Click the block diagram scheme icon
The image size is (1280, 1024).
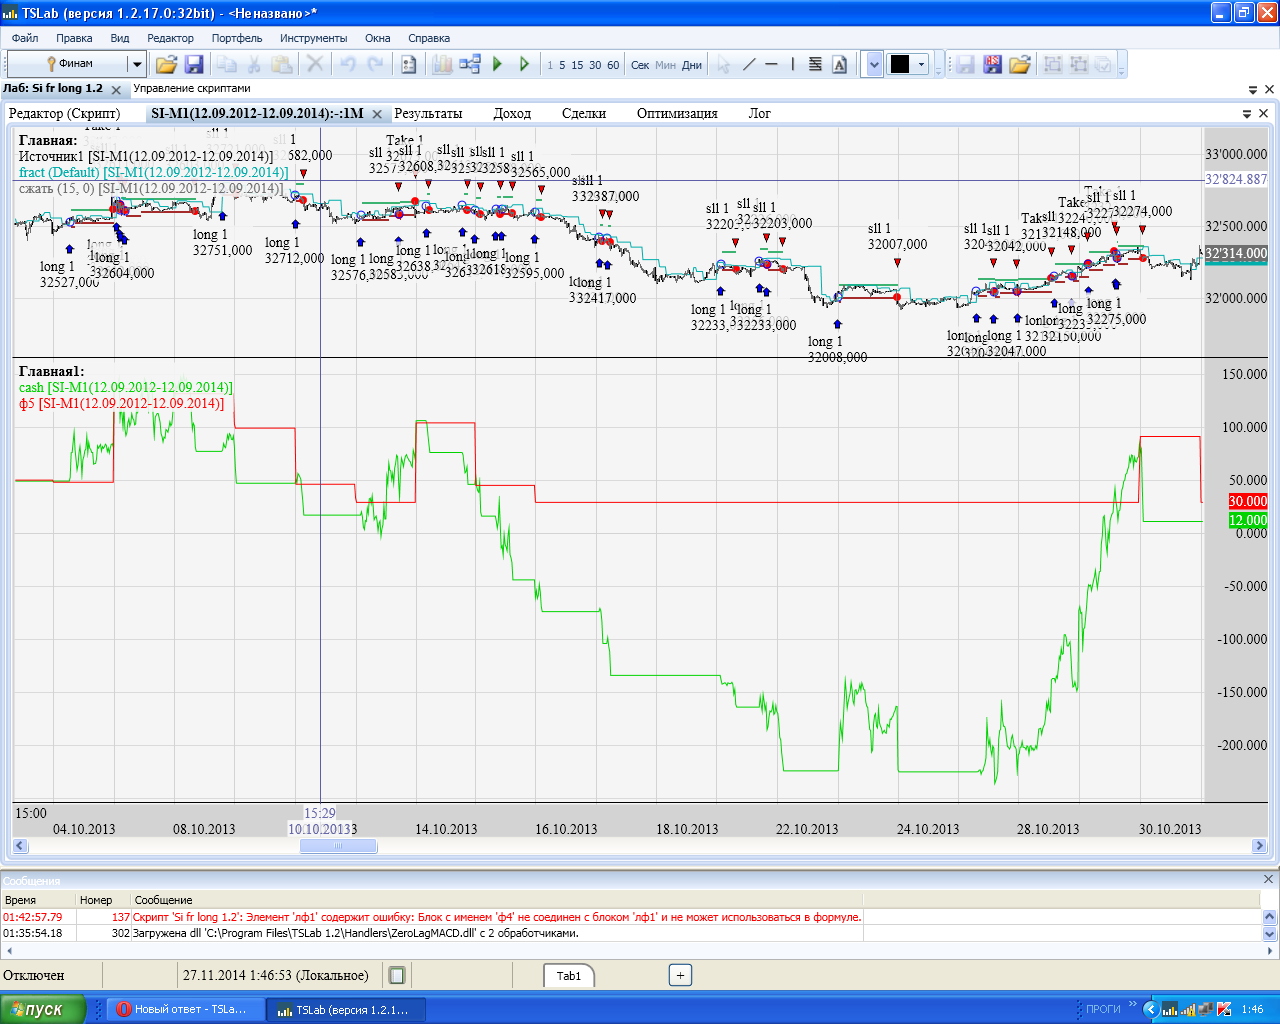(x=470, y=65)
